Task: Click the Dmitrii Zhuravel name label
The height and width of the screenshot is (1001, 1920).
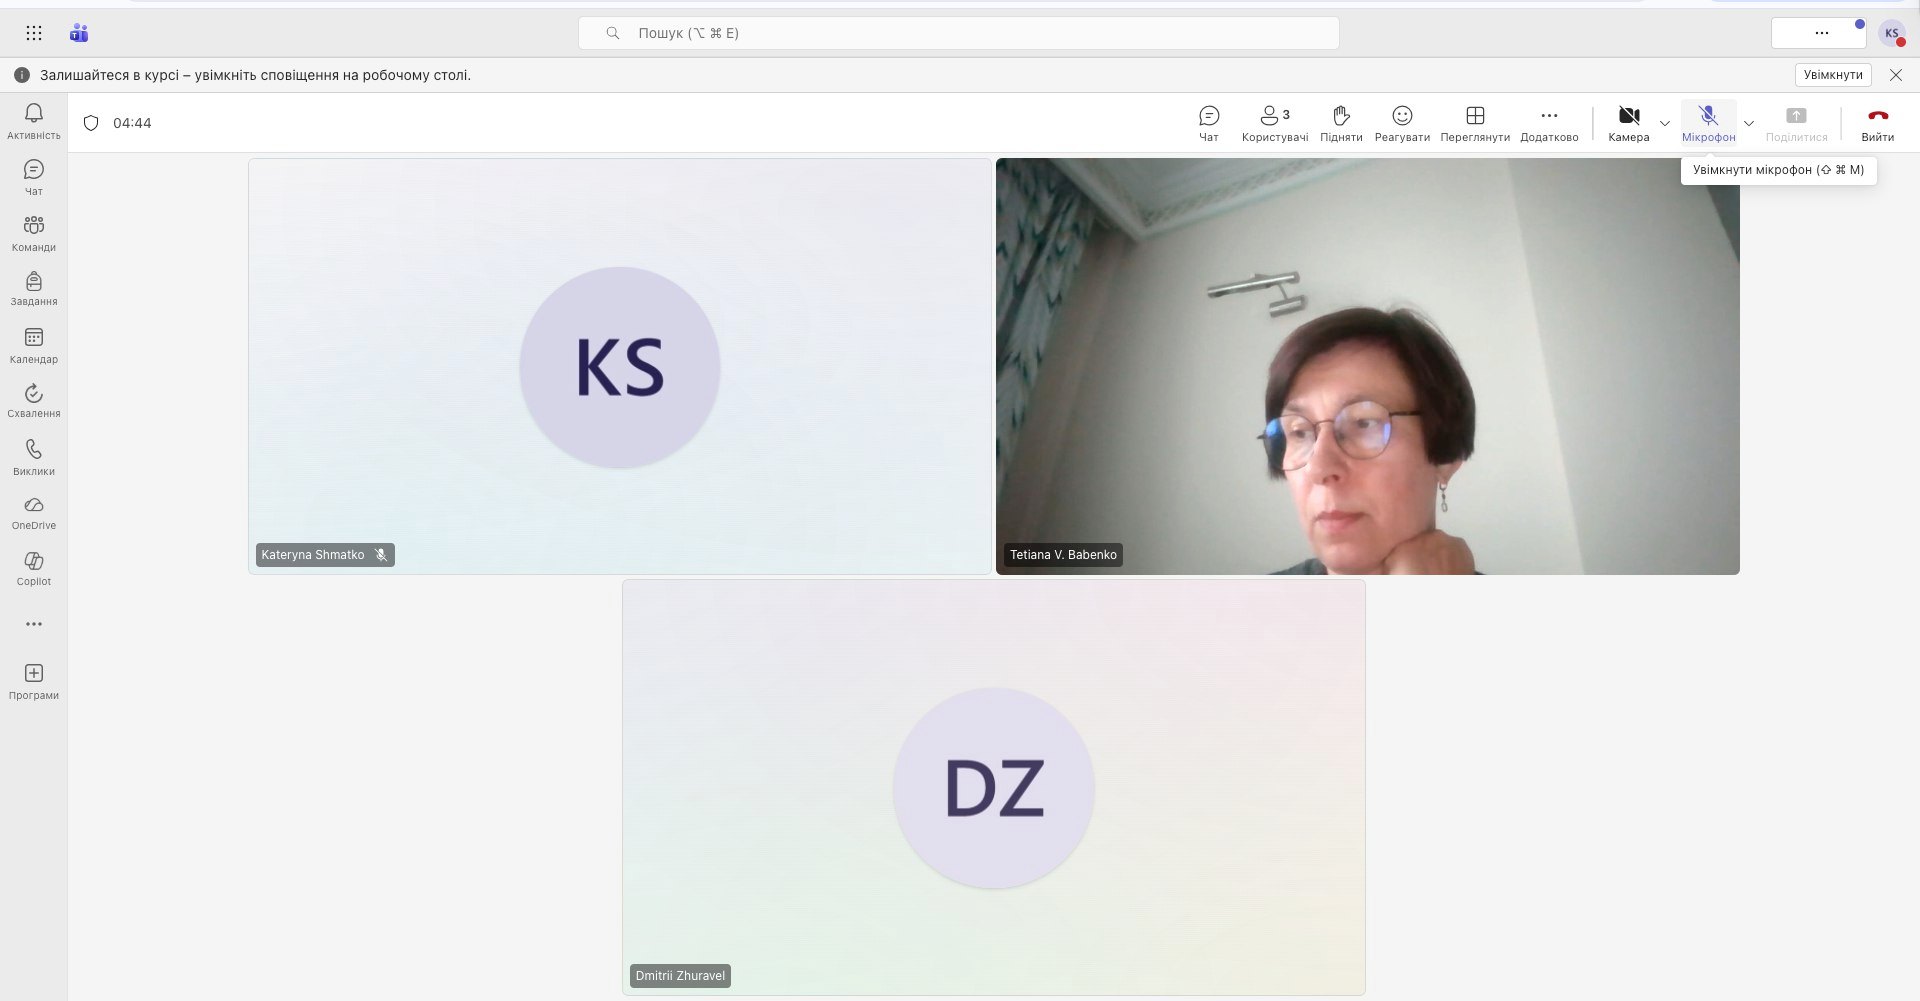Action: pyautogui.click(x=680, y=976)
